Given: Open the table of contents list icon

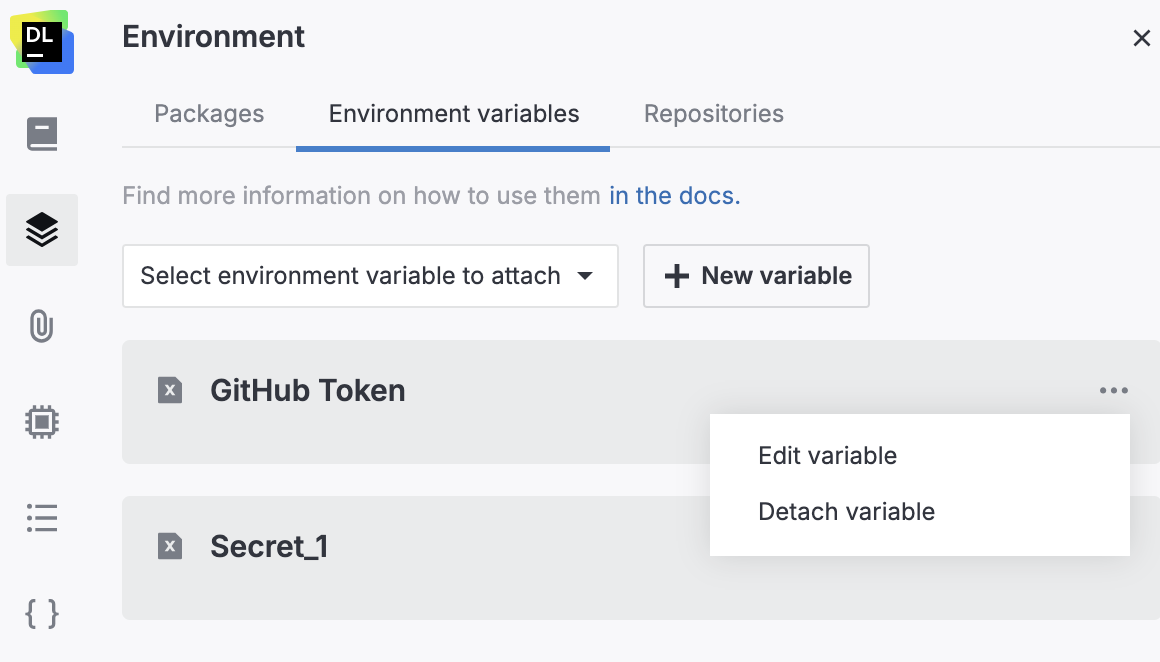Looking at the screenshot, I should 41,518.
